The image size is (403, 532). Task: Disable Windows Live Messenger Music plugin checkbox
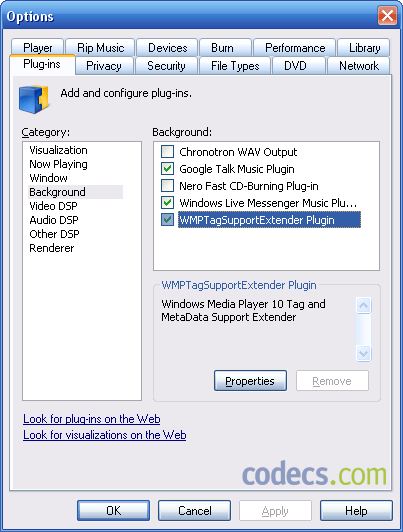click(x=167, y=203)
